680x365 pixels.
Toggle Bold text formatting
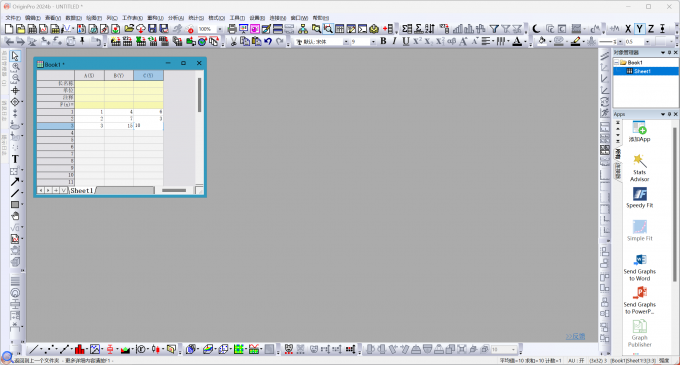[x=383, y=41]
